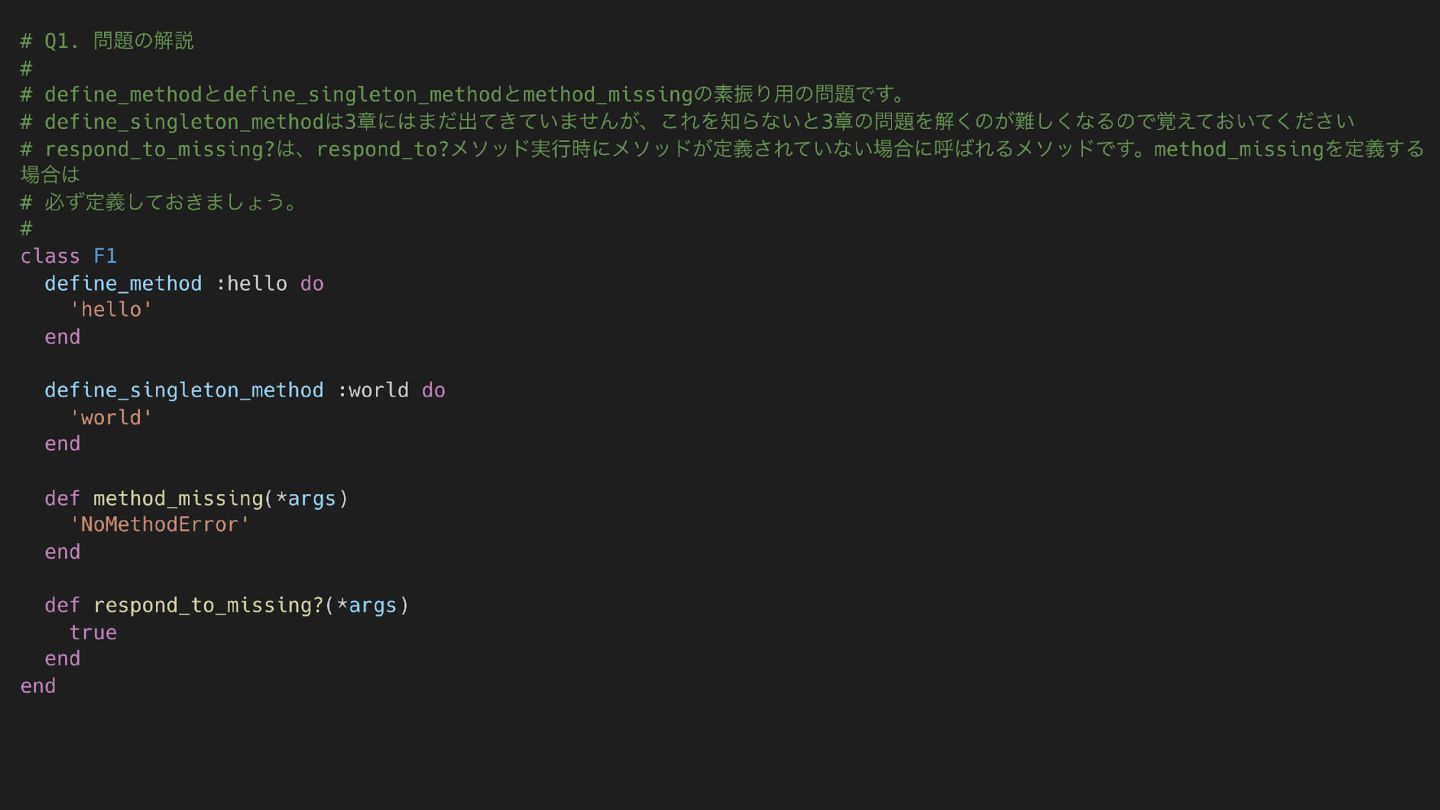
Task: Click respond_to_missing? name in its def line
Action: tap(208, 605)
